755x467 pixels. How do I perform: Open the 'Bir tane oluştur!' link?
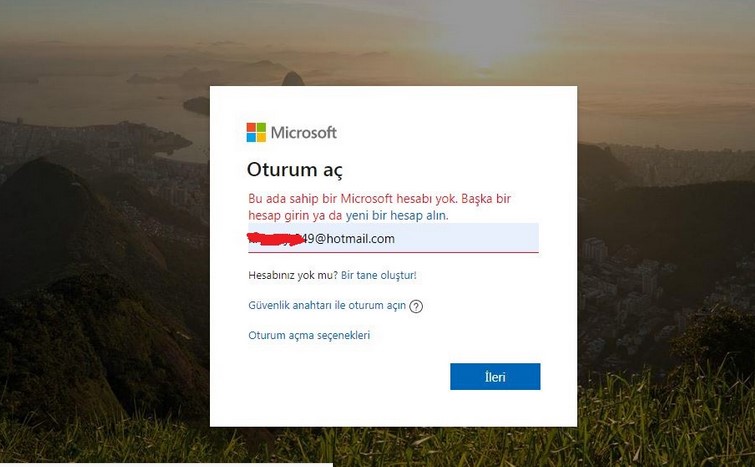(x=378, y=275)
